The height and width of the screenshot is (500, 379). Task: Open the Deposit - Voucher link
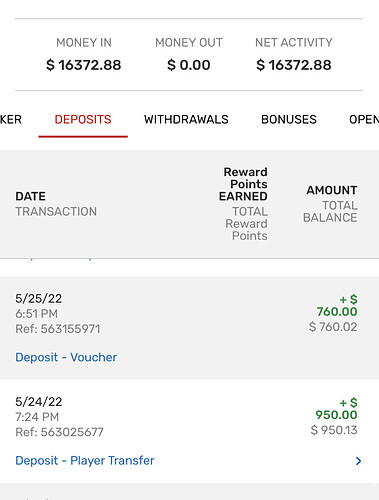tap(66, 357)
